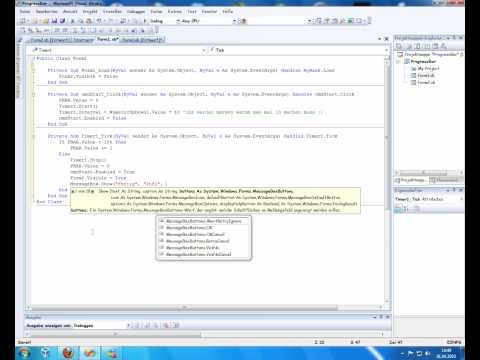Click last icon in solution explorer toolbar
480x360 pixels.
pyautogui.click(x=444, y=46)
